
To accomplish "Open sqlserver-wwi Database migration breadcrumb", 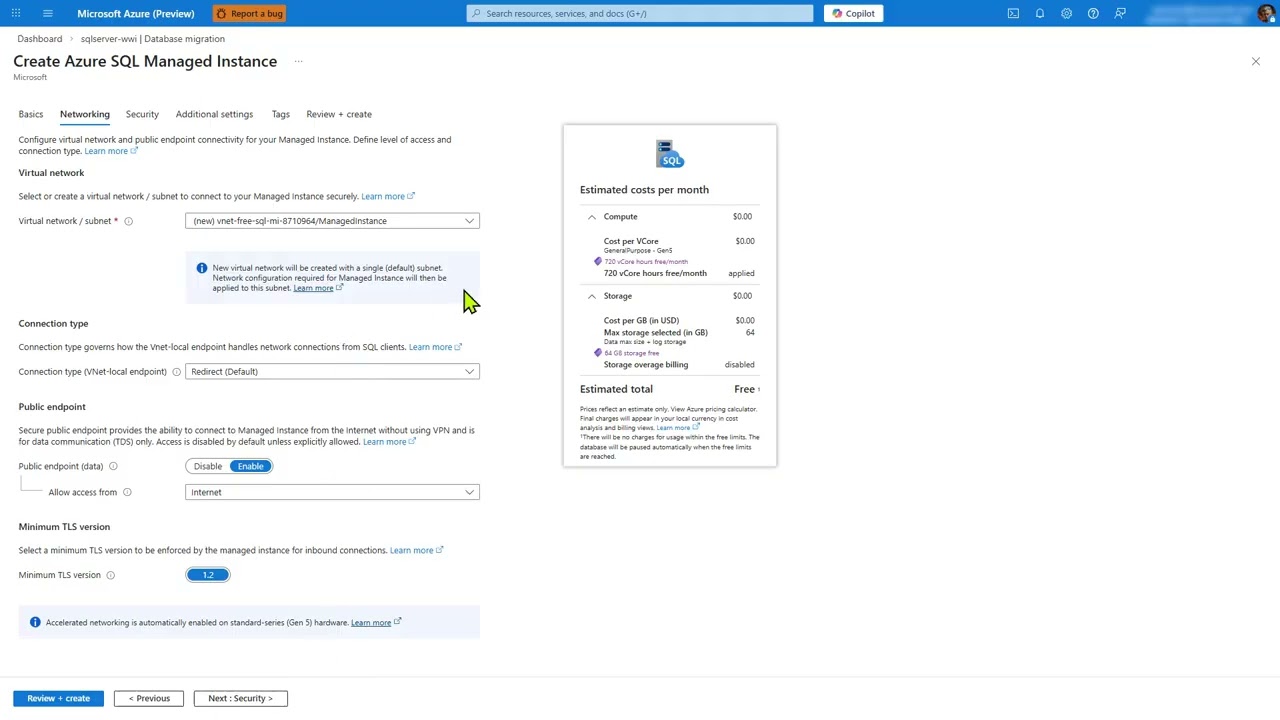I will click(x=153, y=39).
